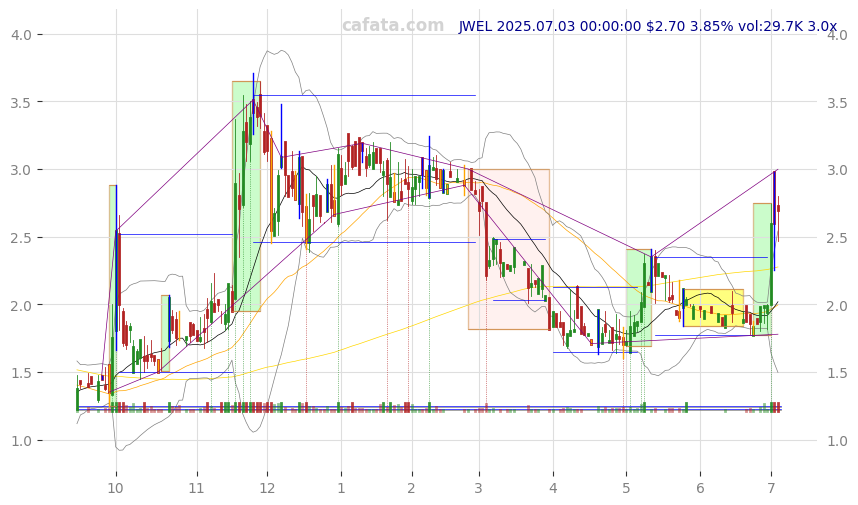
Task: Click the 2.0 label on the right axis
Action: (837, 305)
